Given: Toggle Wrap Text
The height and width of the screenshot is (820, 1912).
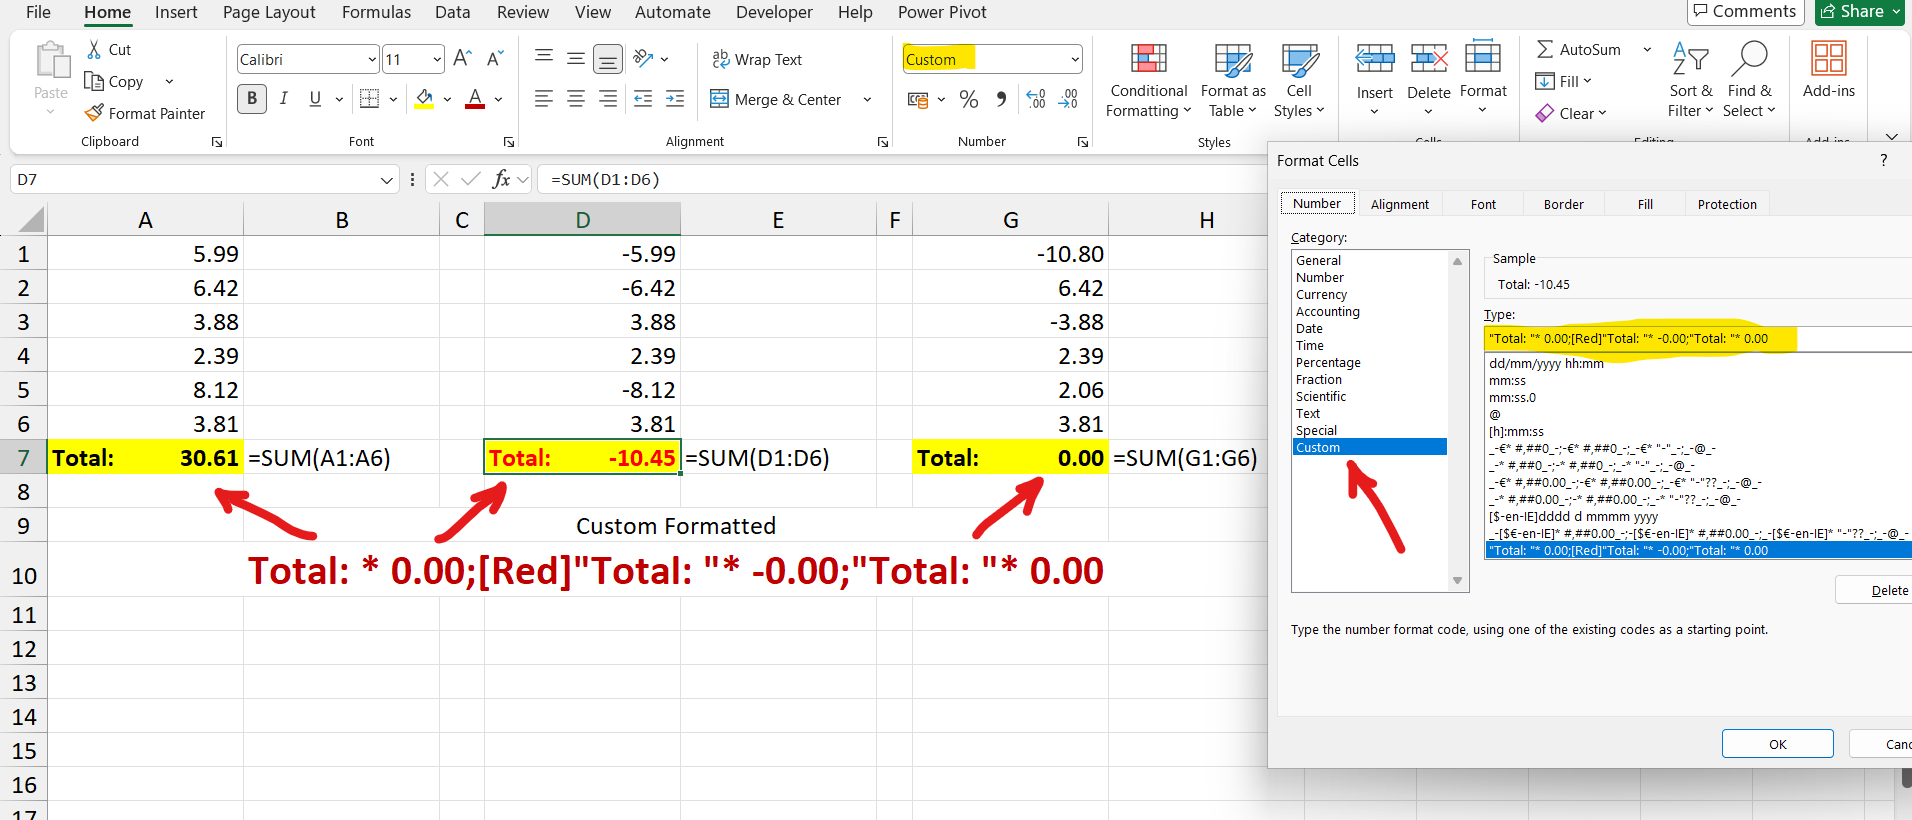Looking at the screenshot, I should (x=757, y=59).
